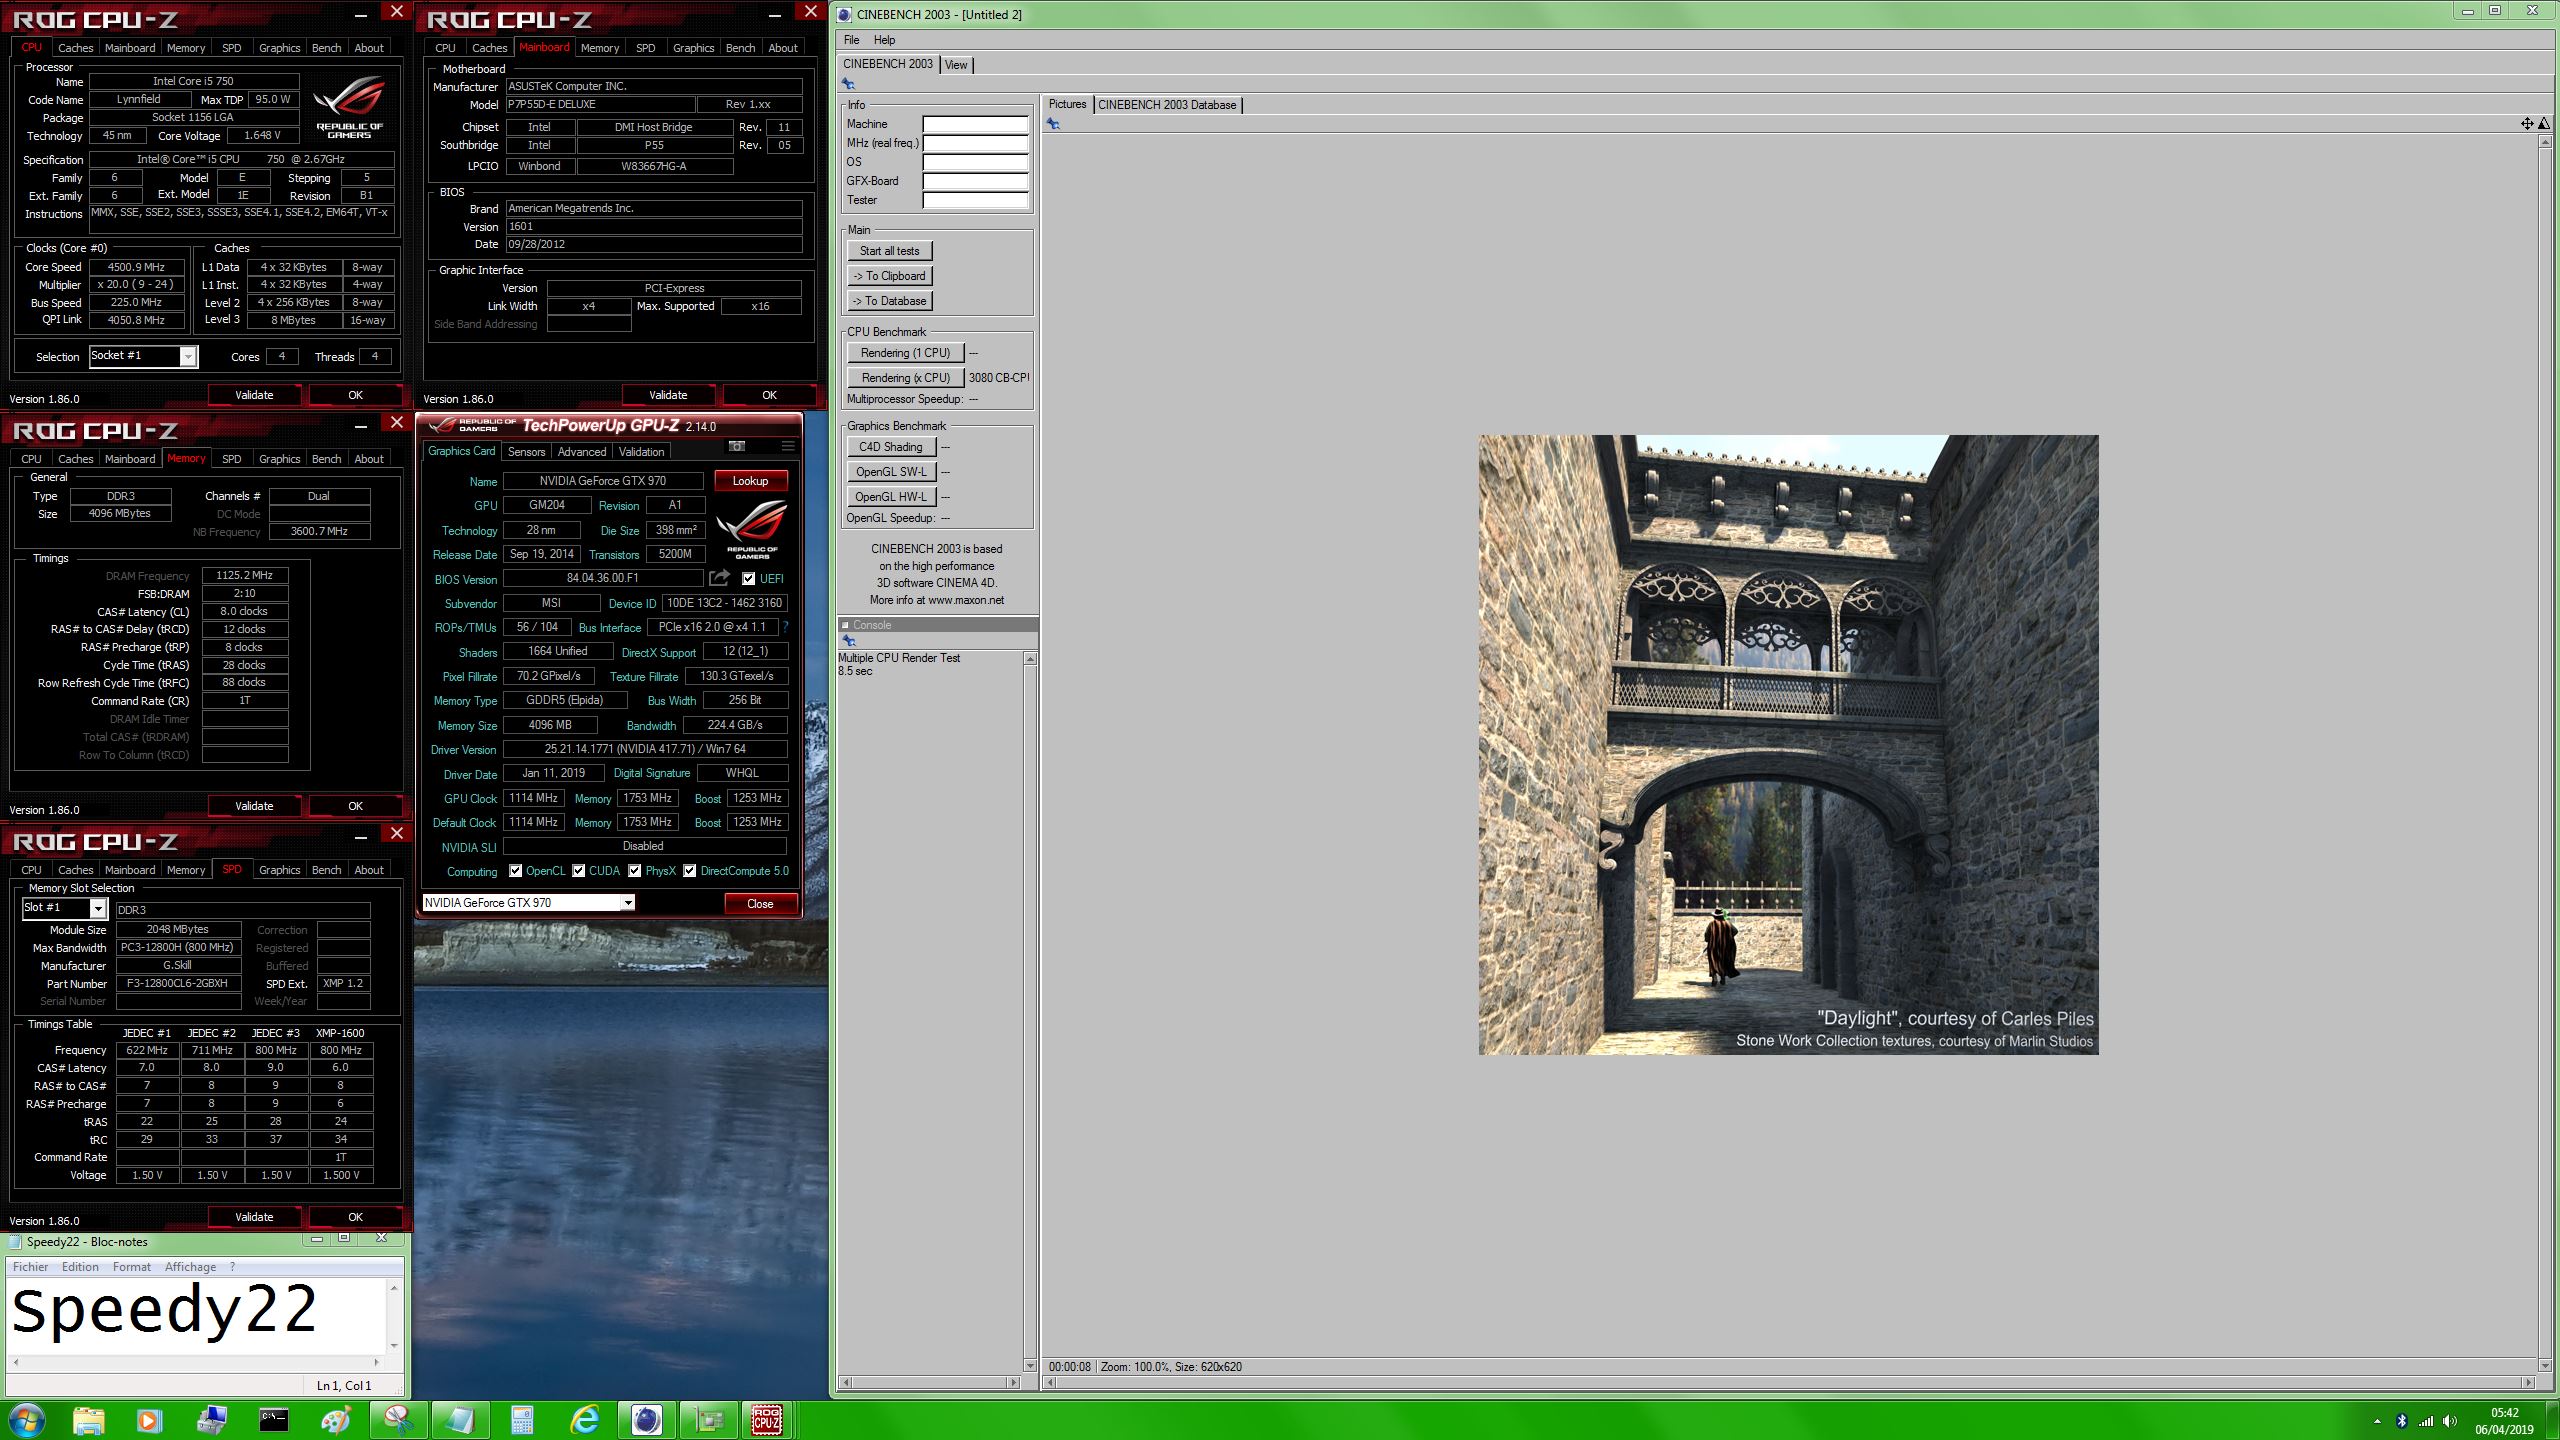Toggle the PhysX checkbox in GPU-Z

coord(634,871)
